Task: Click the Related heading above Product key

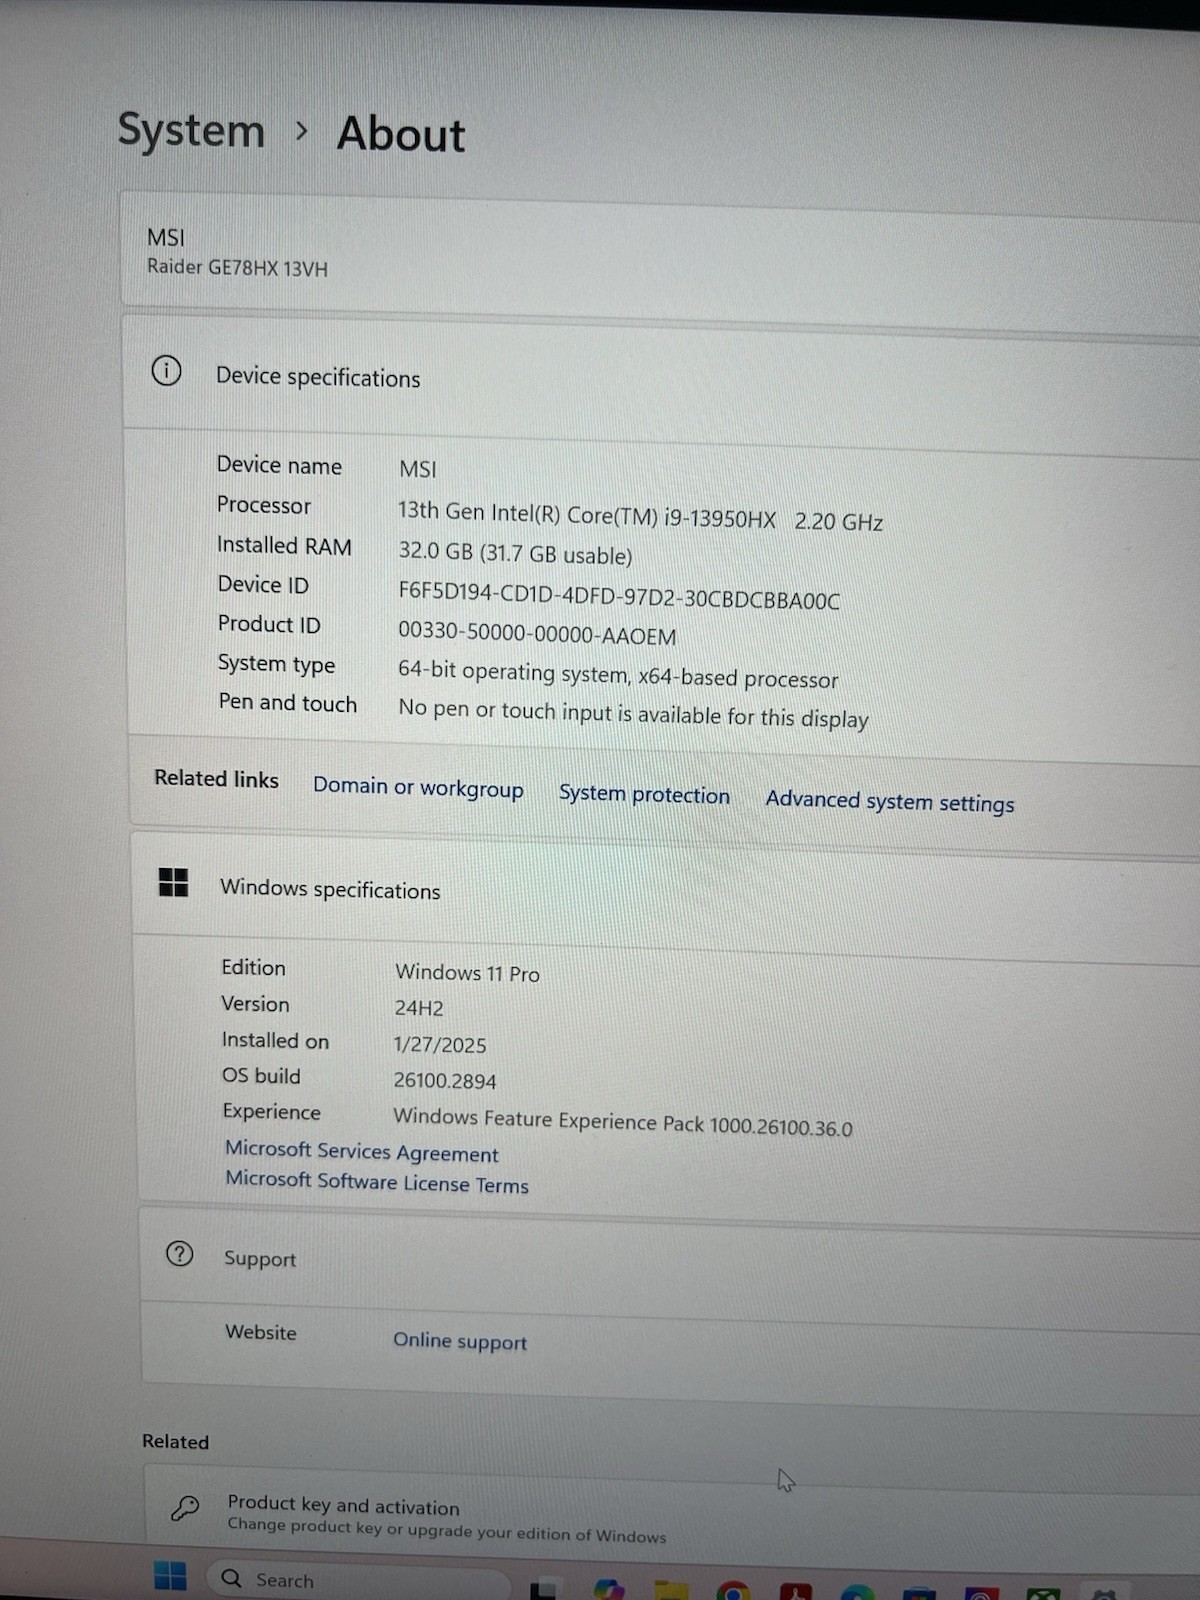Action: 175,1441
